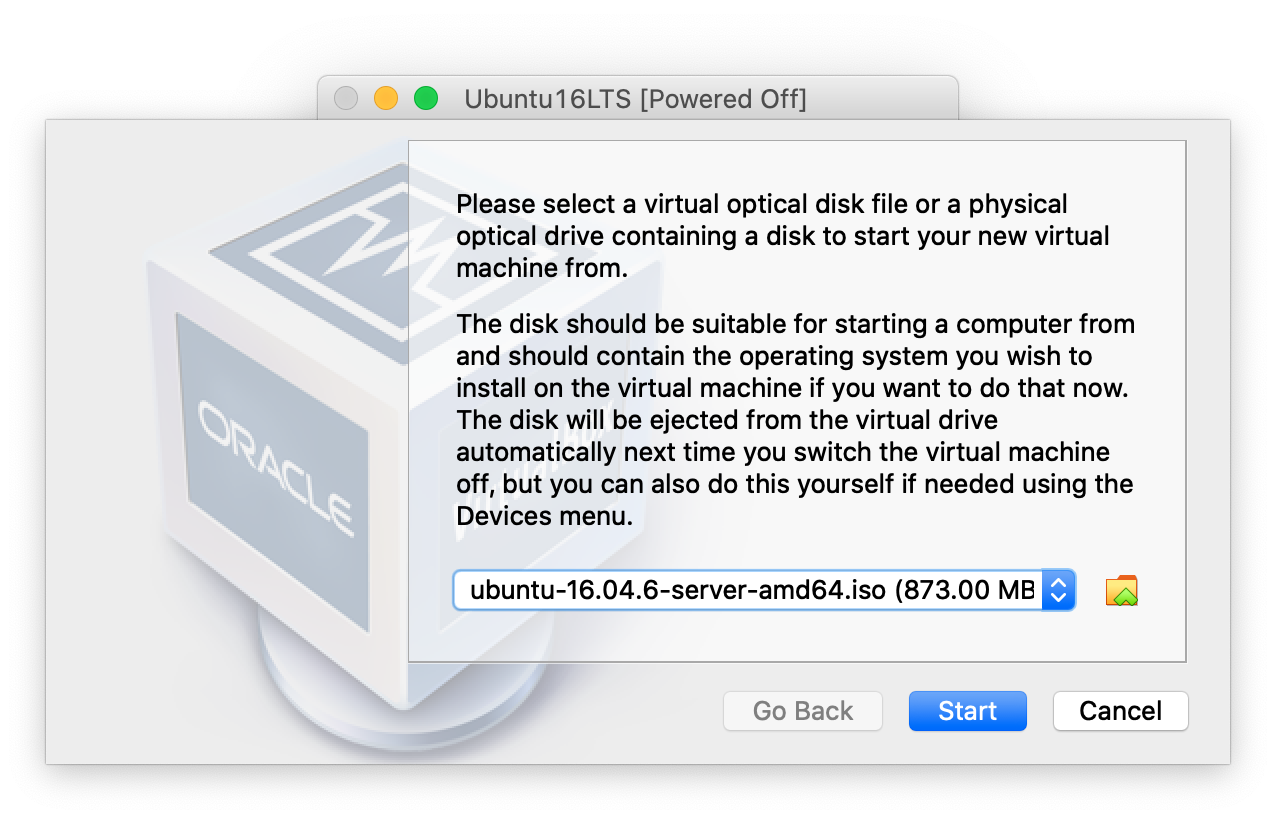Click the Ubuntu16LTS [Powered Off] window title
The height and width of the screenshot is (818, 1276).
[635, 99]
